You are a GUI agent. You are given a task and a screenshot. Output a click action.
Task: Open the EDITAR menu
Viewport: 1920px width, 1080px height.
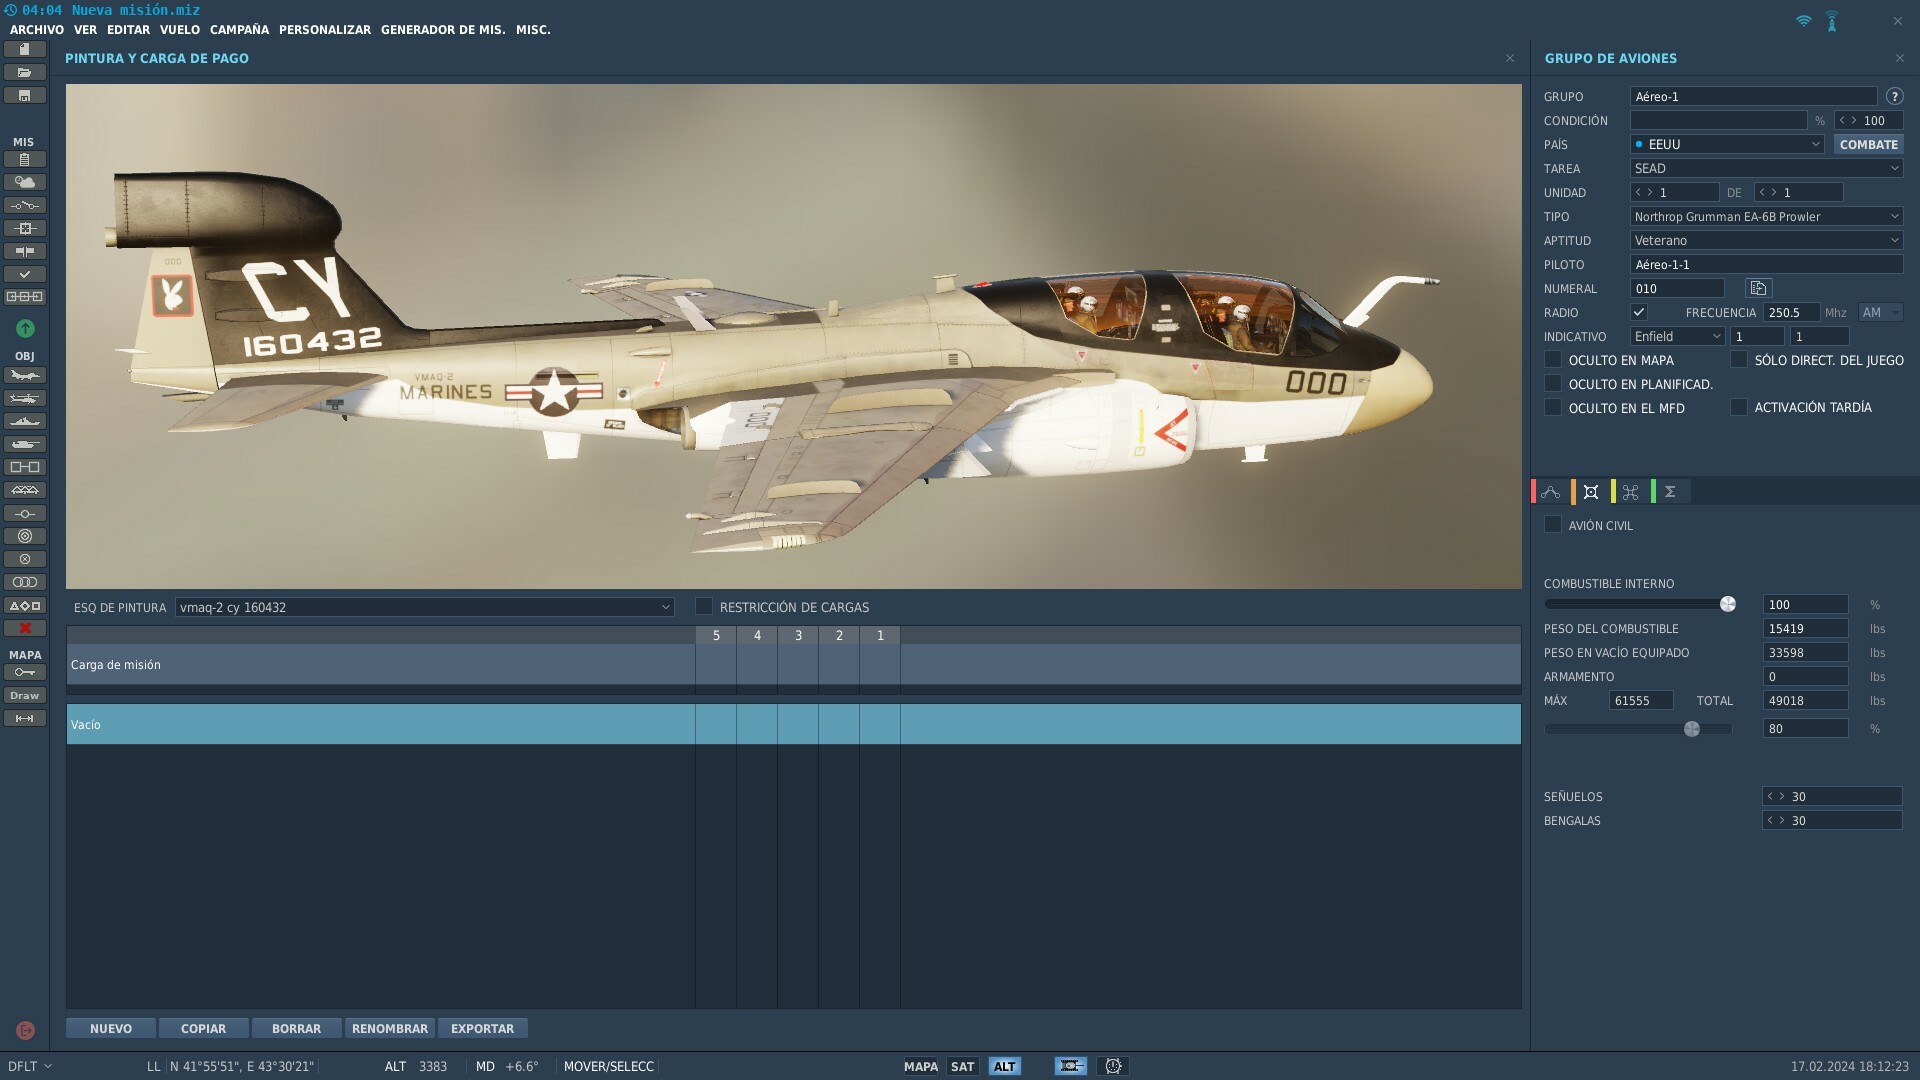[x=128, y=30]
